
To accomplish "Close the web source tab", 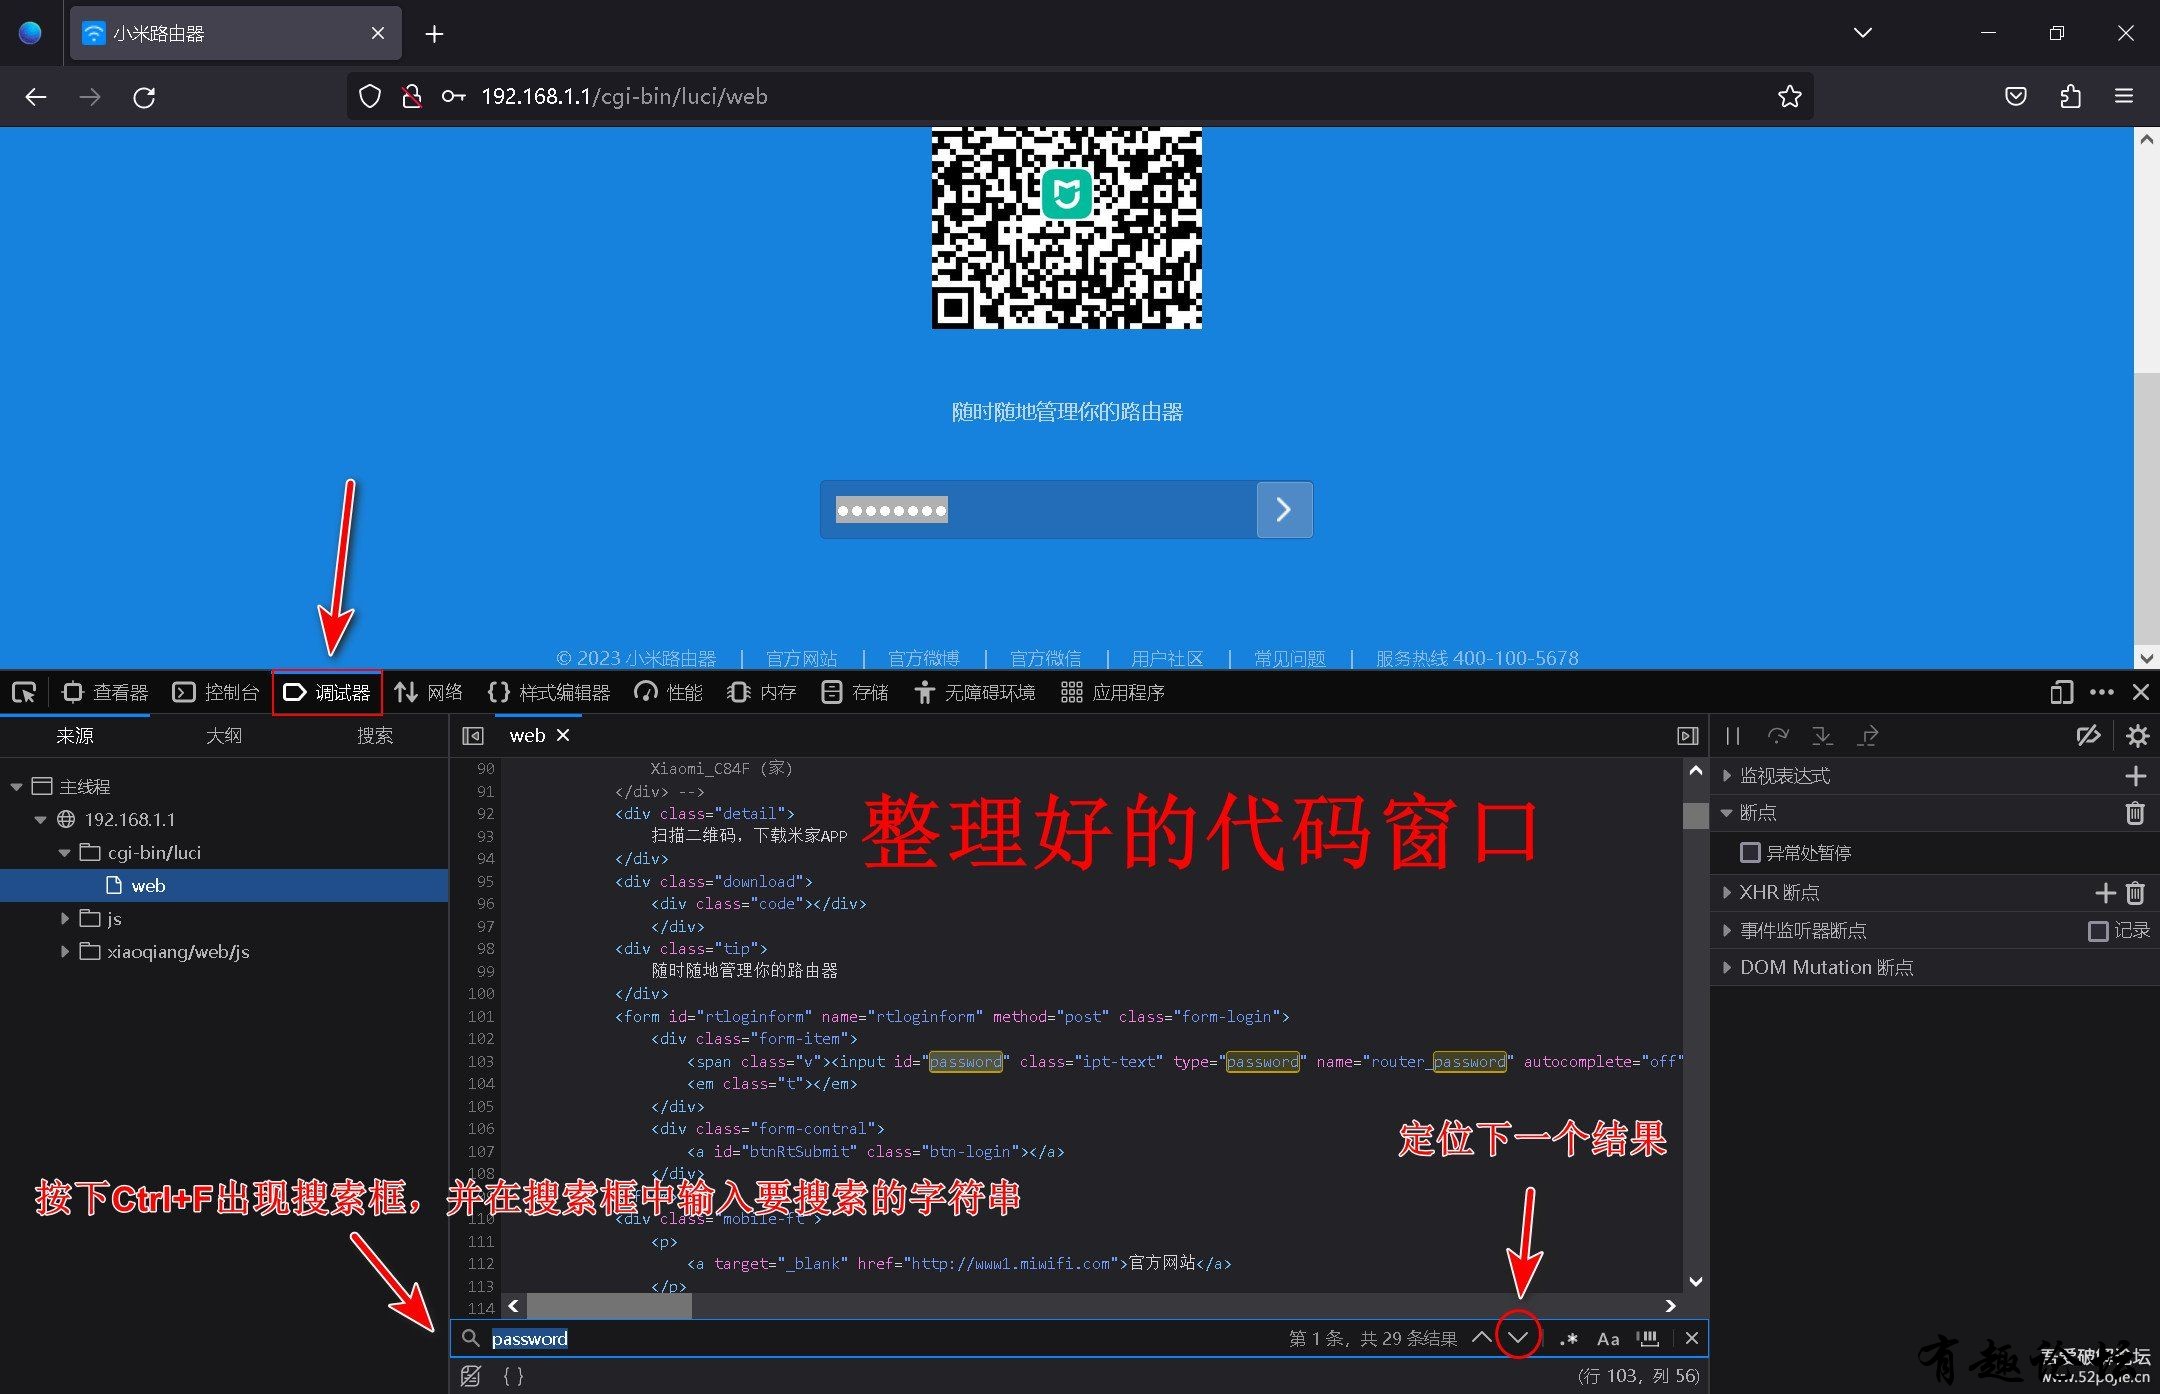I will click(563, 735).
